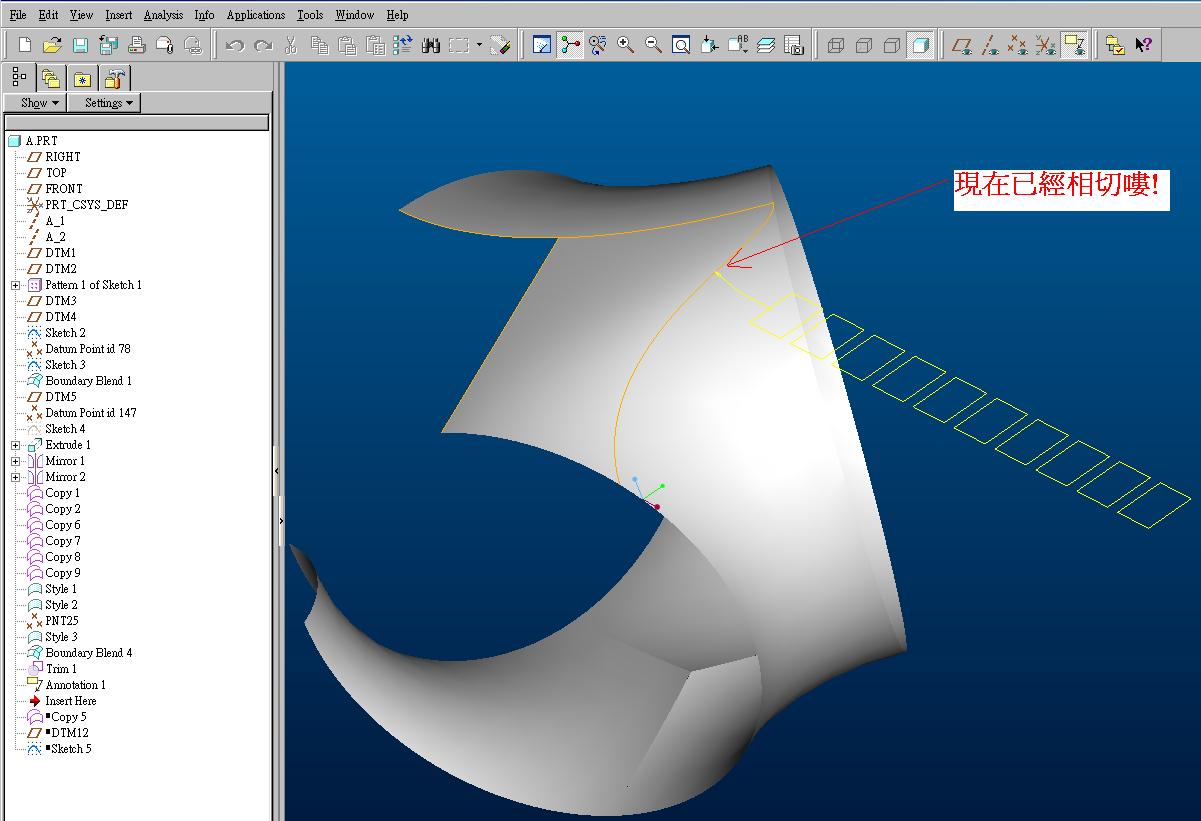The height and width of the screenshot is (821, 1201).
Task: Toggle datum planes display
Action: [962, 45]
